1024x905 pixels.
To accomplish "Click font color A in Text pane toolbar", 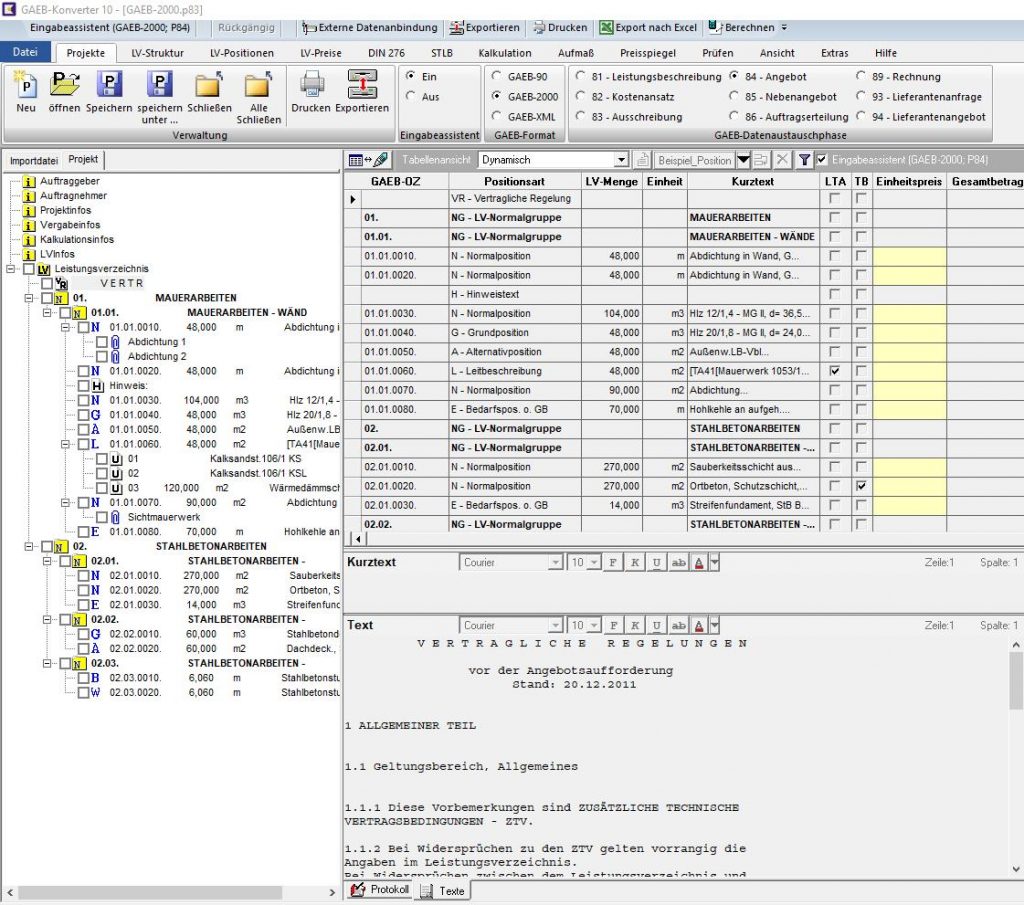I will point(699,626).
